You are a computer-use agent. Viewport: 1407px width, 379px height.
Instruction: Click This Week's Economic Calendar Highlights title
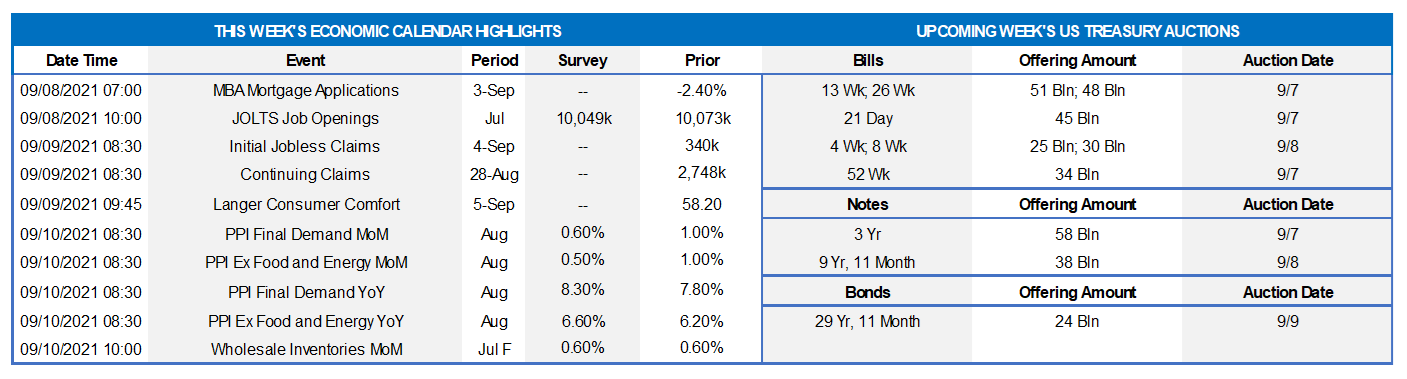pos(388,32)
